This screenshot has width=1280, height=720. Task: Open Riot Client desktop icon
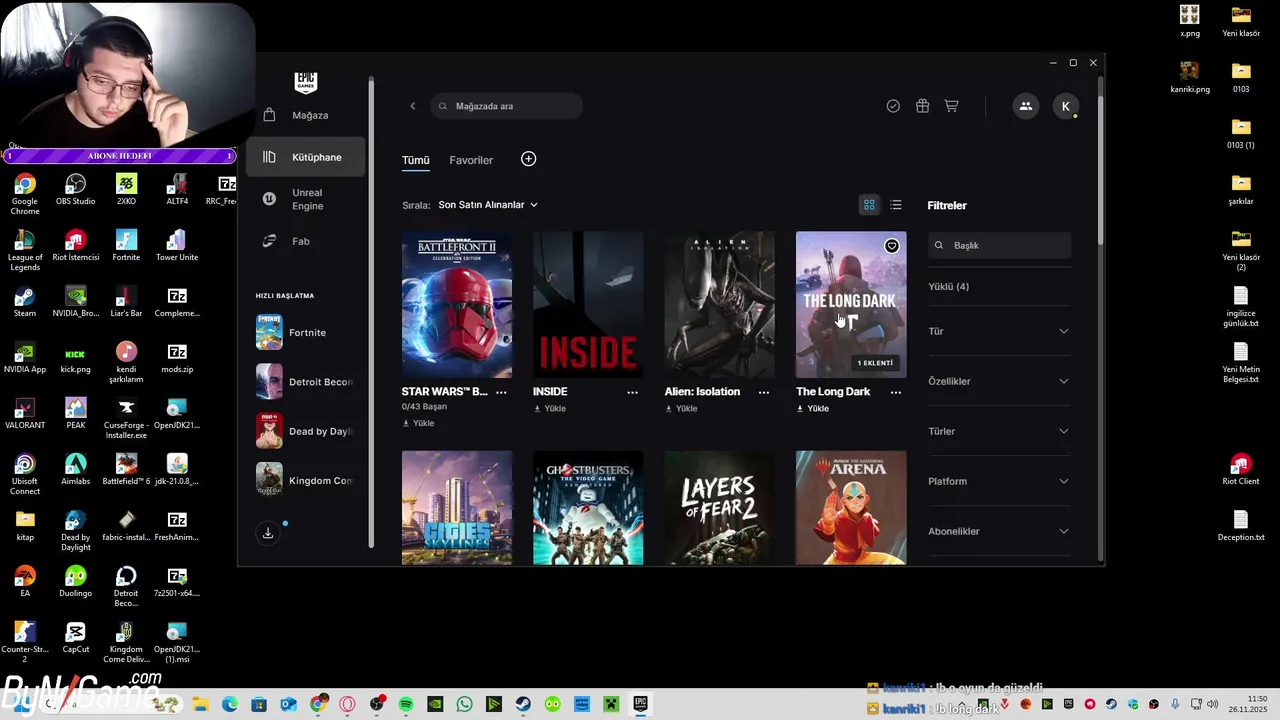point(1241,470)
